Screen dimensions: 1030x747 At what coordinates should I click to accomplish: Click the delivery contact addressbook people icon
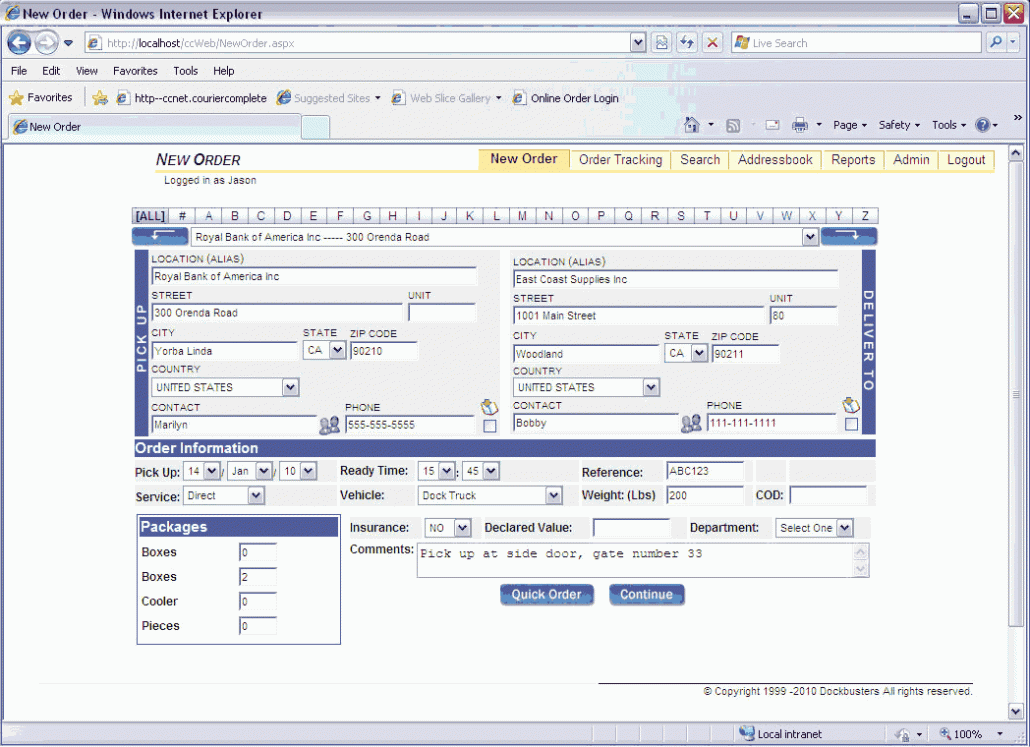coord(691,424)
